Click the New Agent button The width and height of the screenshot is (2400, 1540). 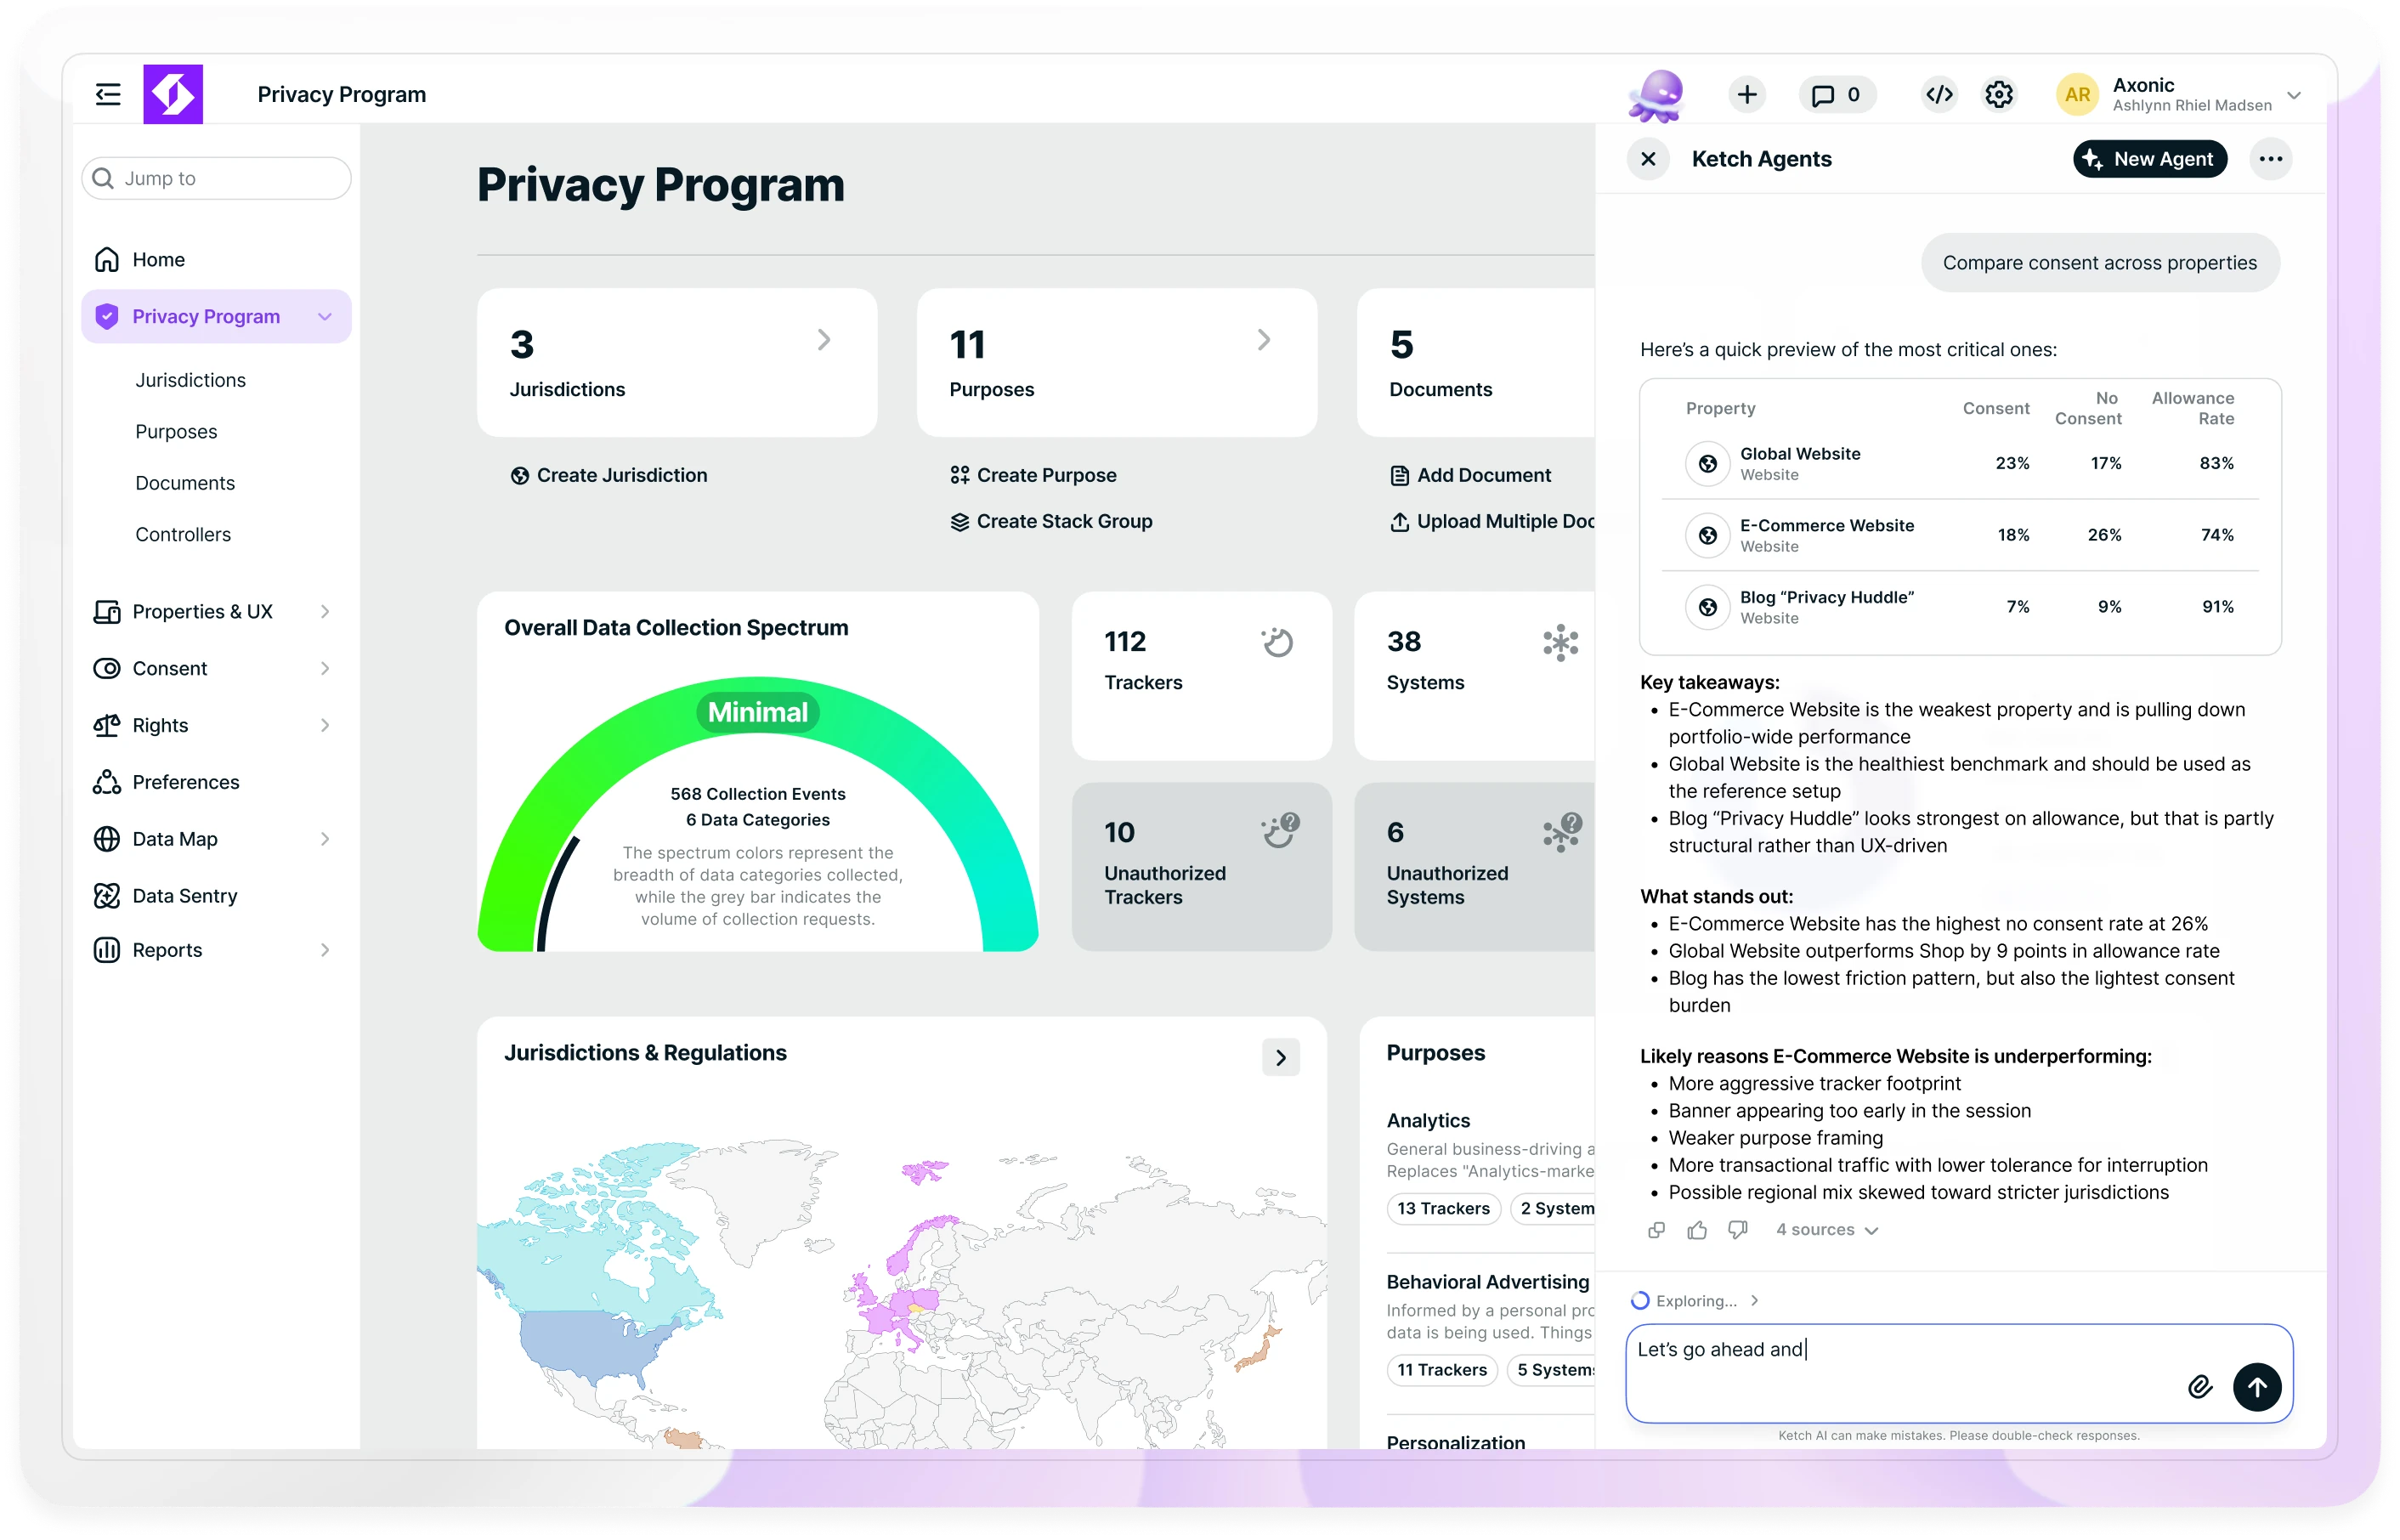coord(2150,159)
